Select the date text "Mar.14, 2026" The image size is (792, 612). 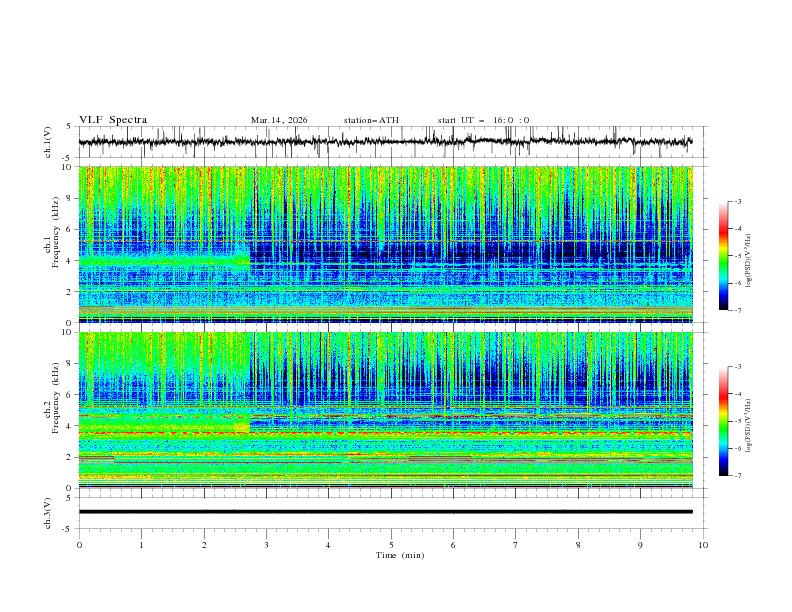click(x=279, y=120)
